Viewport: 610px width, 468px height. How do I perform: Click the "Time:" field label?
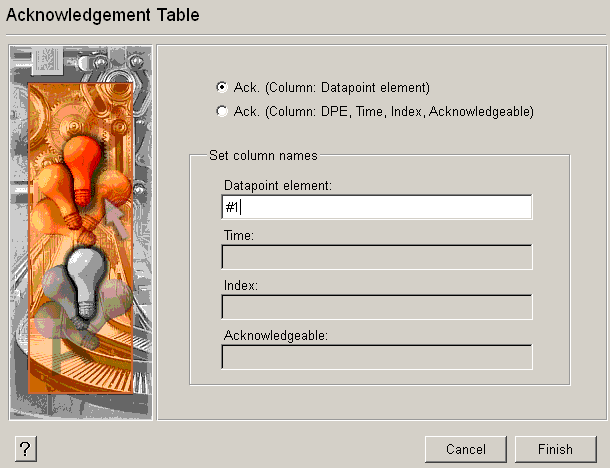[x=240, y=236]
